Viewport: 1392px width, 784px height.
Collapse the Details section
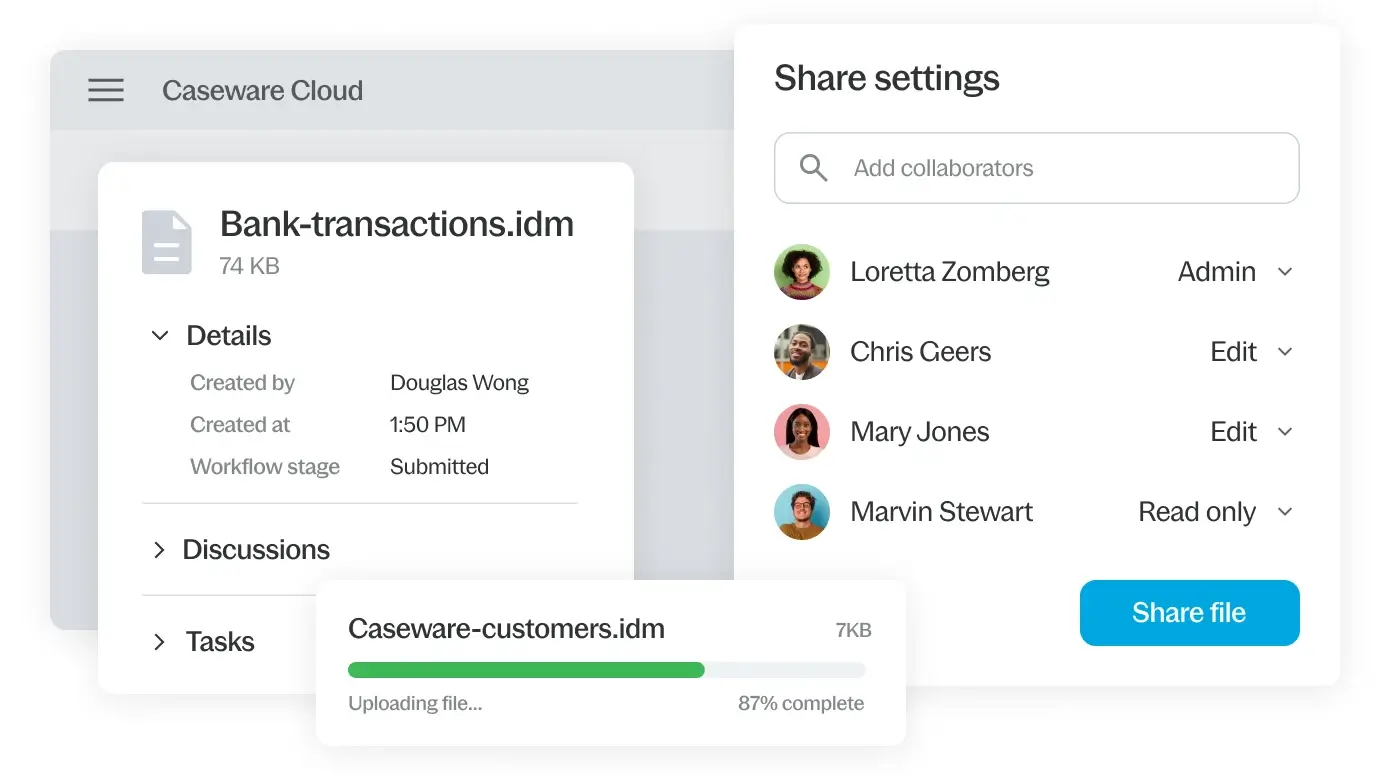pos(160,336)
